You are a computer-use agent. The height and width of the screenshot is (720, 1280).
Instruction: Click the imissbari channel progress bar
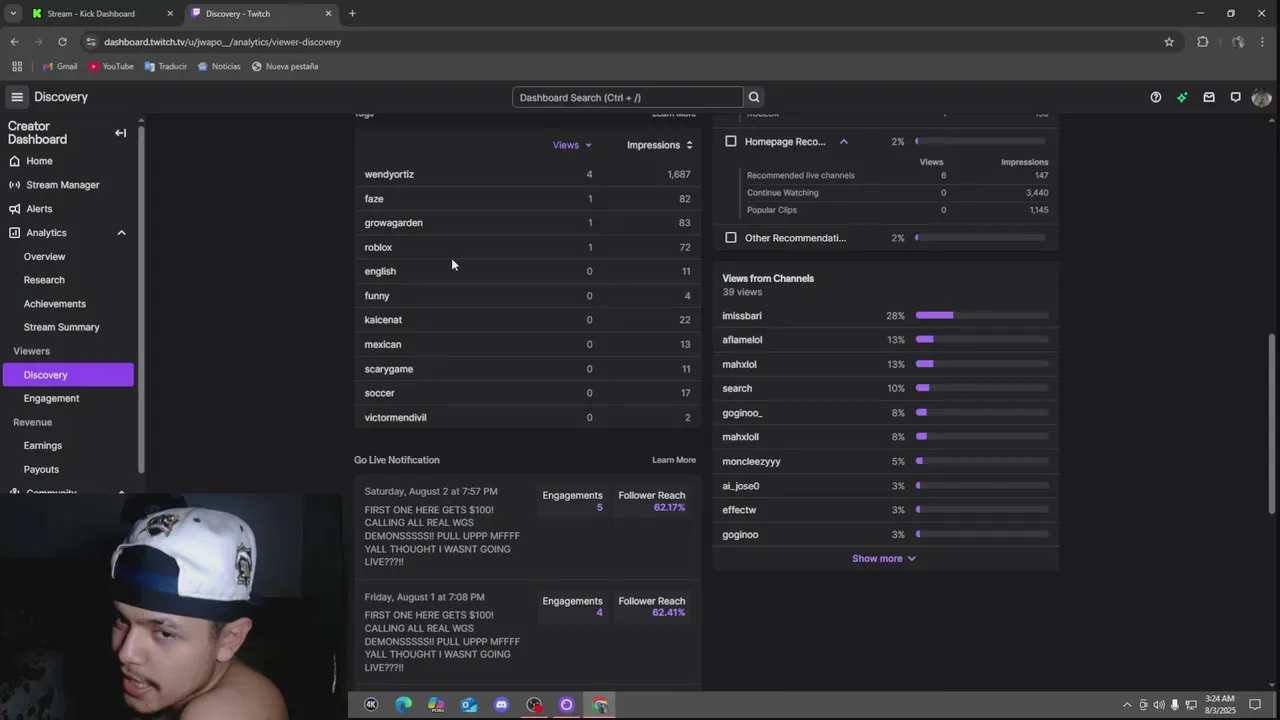(x=982, y=316)
